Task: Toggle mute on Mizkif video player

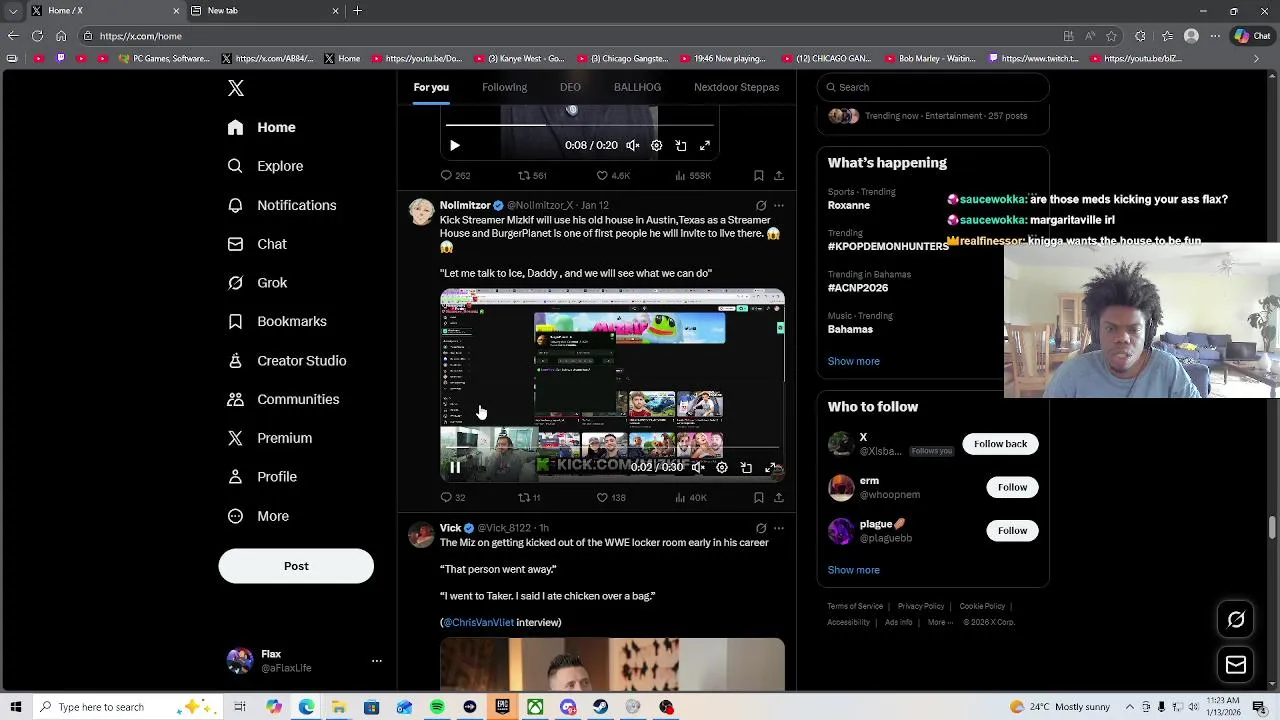Action: (x=698, y=467)
